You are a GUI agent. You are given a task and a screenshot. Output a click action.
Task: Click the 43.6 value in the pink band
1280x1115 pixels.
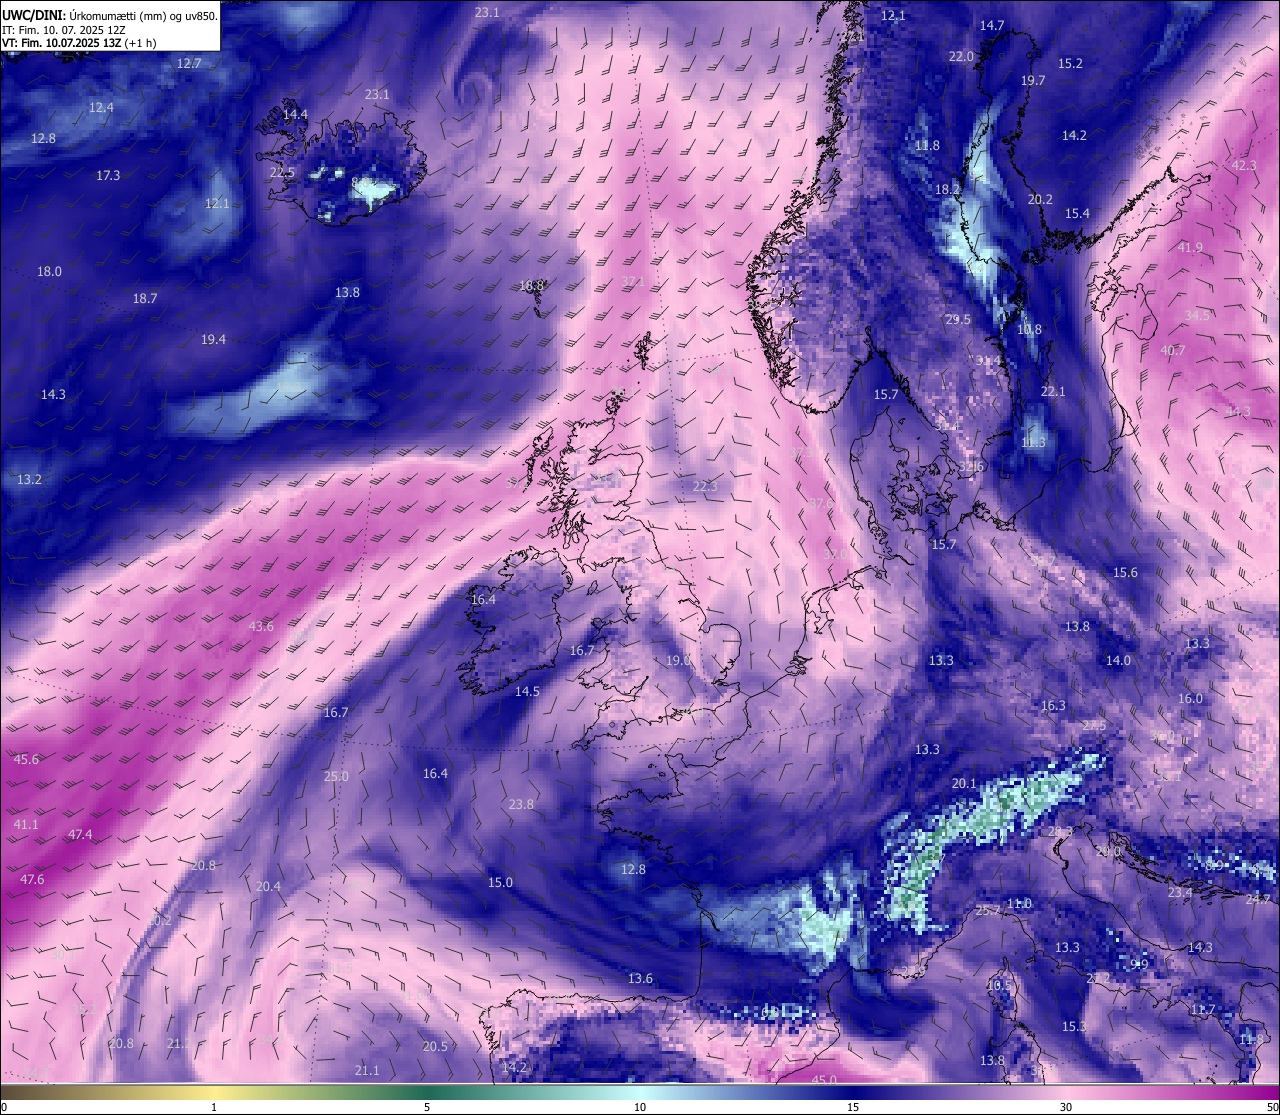261,626
